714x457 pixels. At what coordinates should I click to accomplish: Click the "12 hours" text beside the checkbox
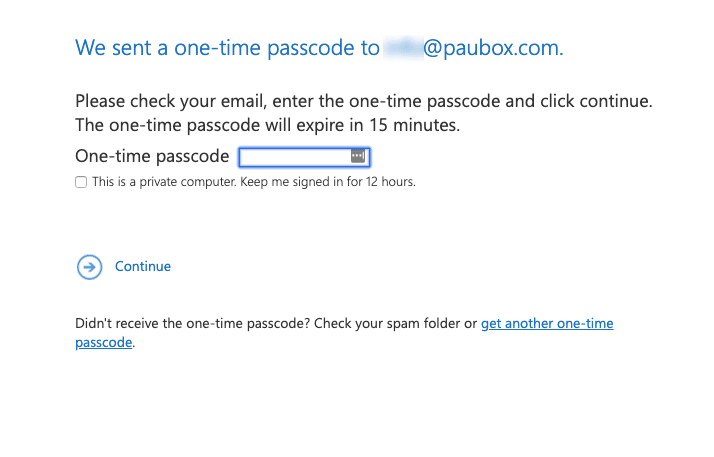391,182
